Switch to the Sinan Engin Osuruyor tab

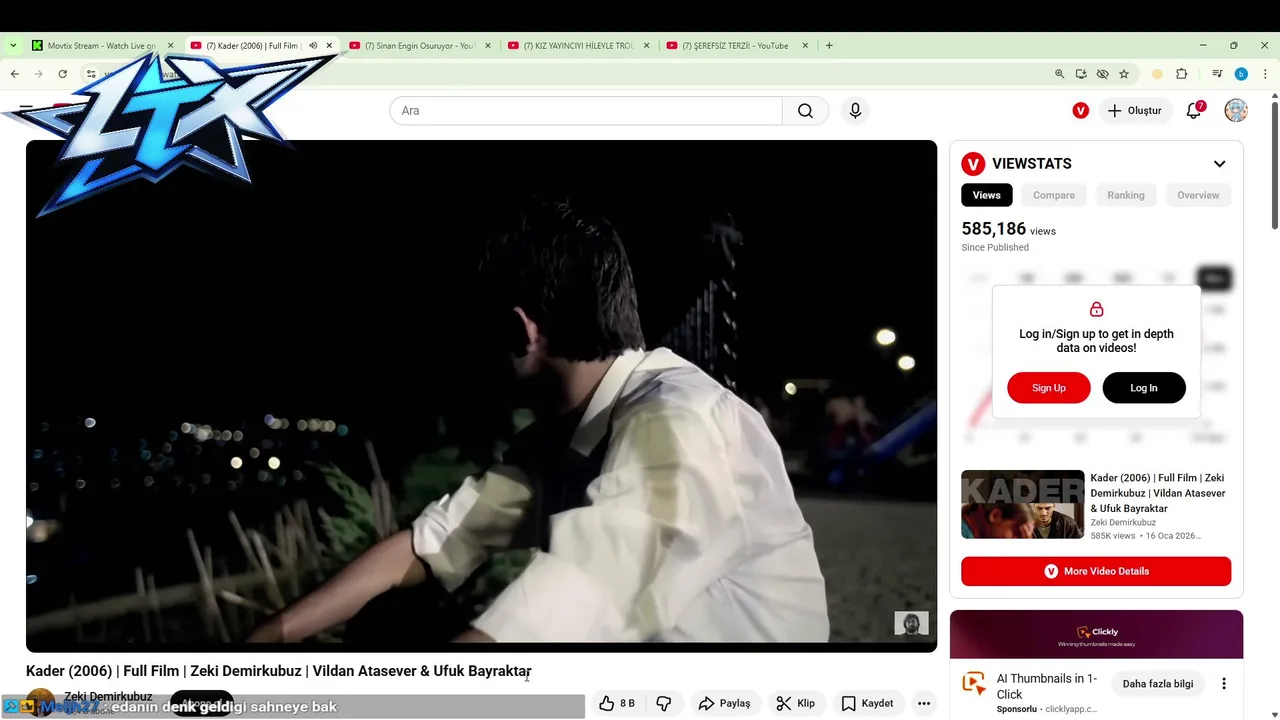419,46
